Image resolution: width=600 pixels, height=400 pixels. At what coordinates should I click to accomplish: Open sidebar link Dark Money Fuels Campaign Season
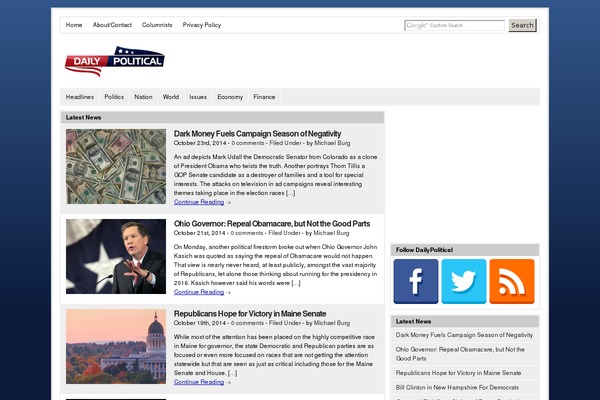tap(464, 335)
